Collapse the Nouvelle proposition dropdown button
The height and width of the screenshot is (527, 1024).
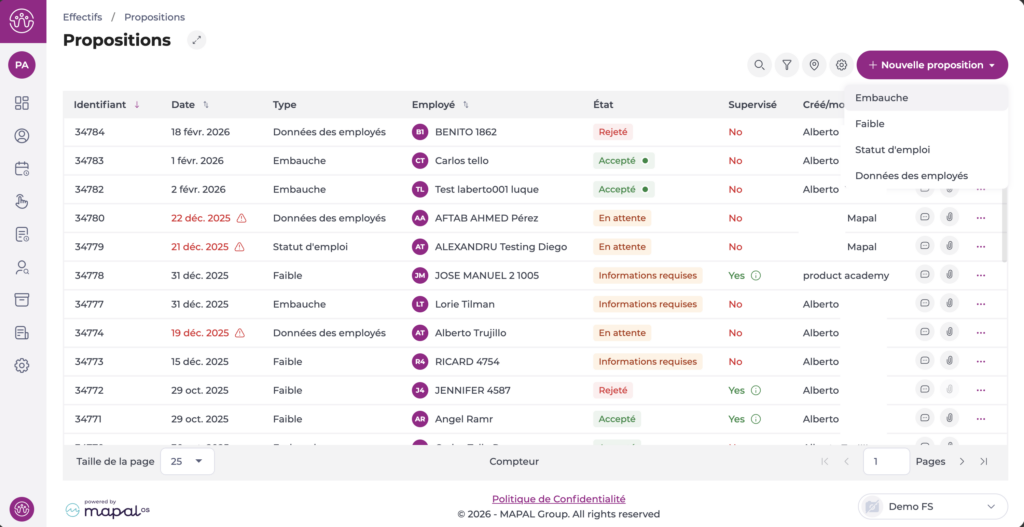pyautogui.click(x=932, y=65)
